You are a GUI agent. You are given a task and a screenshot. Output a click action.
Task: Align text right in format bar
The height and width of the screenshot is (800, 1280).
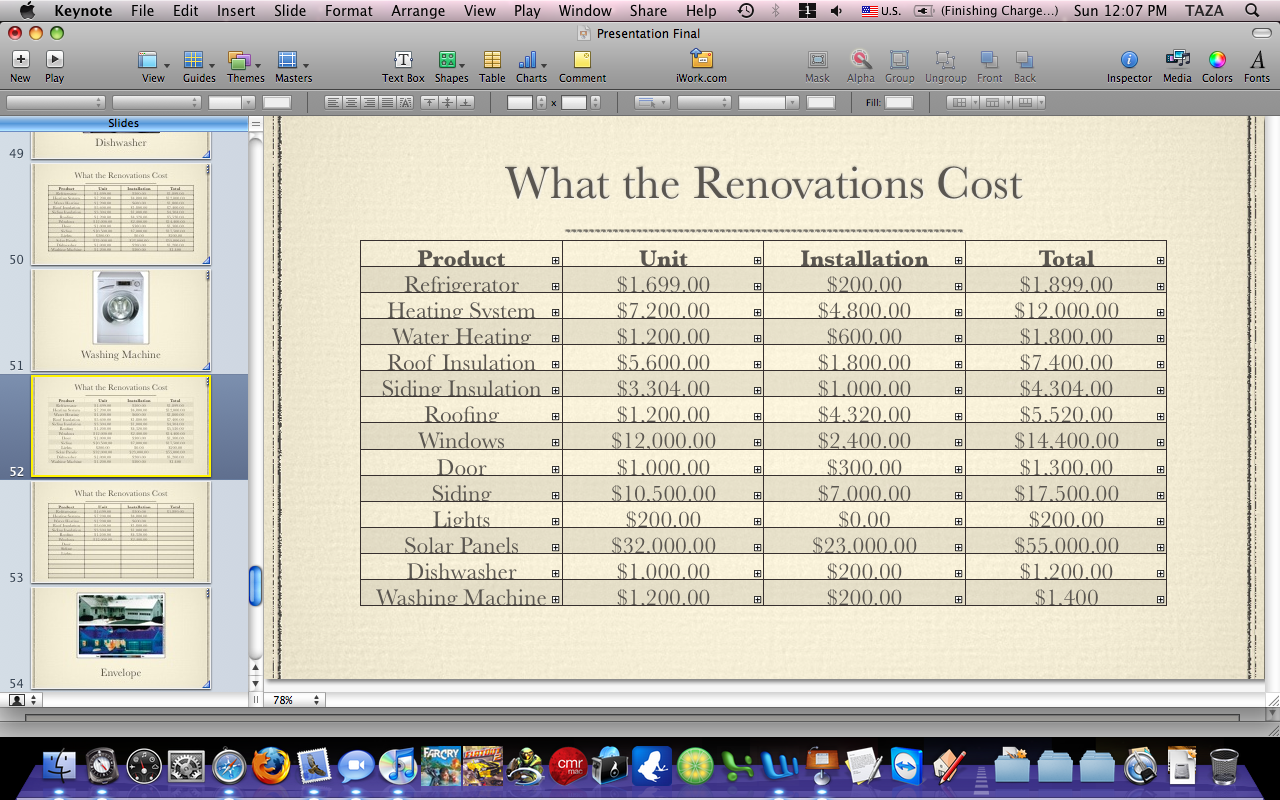click(x=369, y=102)
